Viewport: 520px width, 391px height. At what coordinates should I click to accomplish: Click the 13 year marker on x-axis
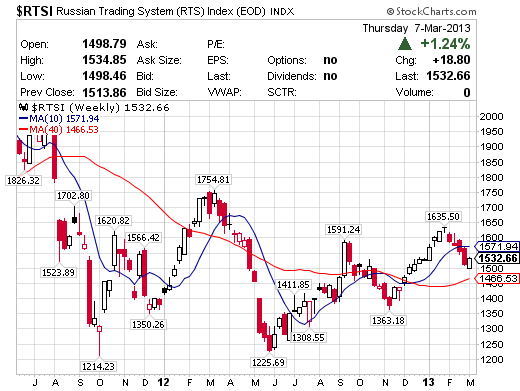point(429,382)
